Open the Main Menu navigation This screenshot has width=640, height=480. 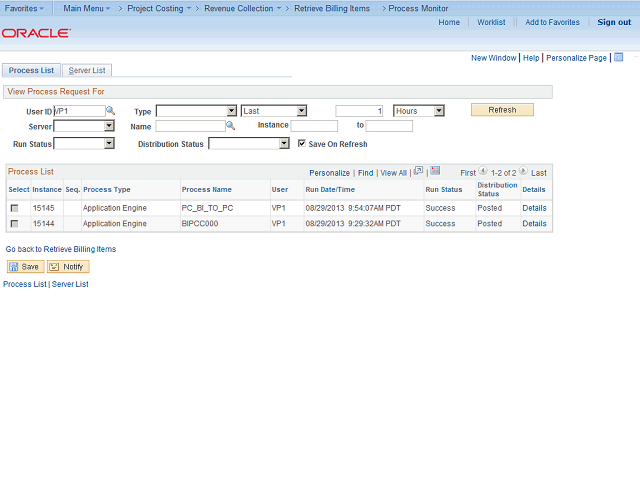[x=87, y=8]
